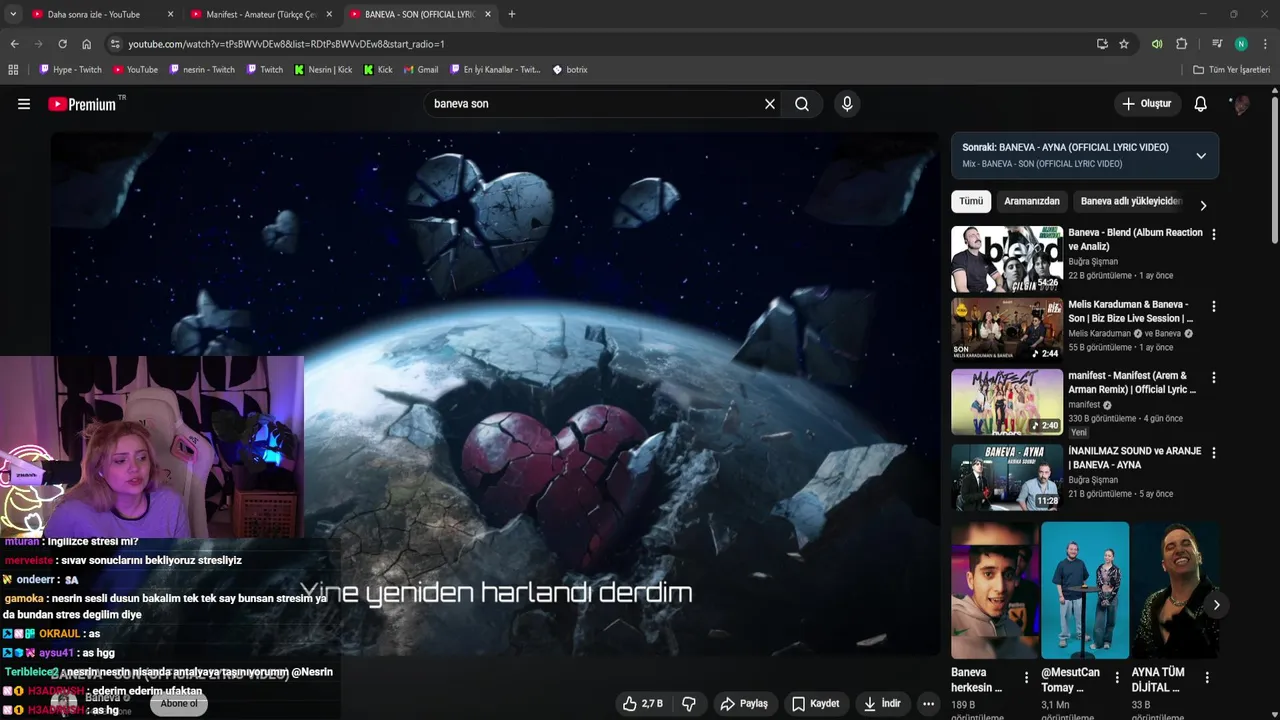Open options for Melis Karaduman video

tap(1214, 306)
